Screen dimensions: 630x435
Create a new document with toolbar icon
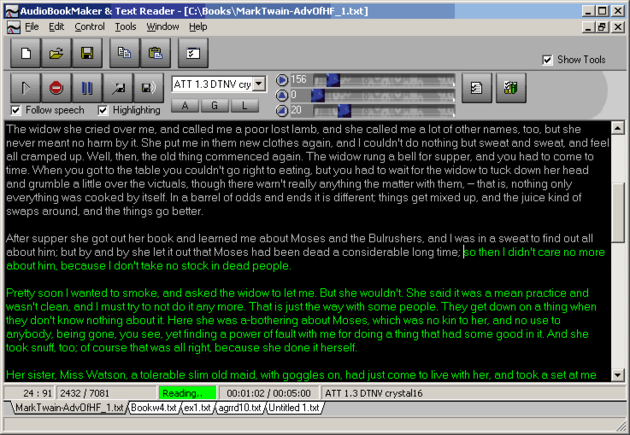(26, 53)
